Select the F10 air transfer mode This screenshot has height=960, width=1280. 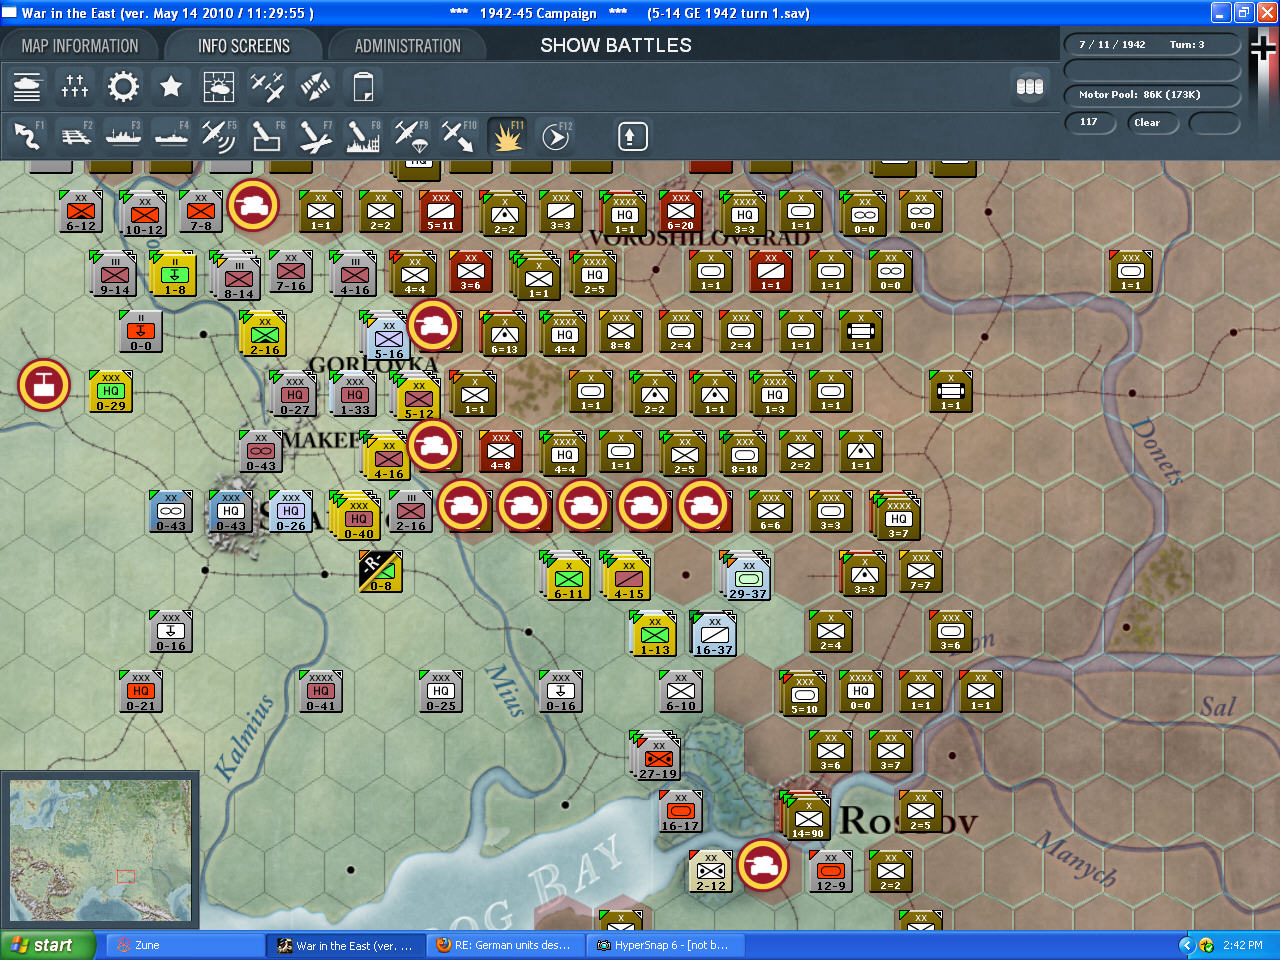(459, 136)
